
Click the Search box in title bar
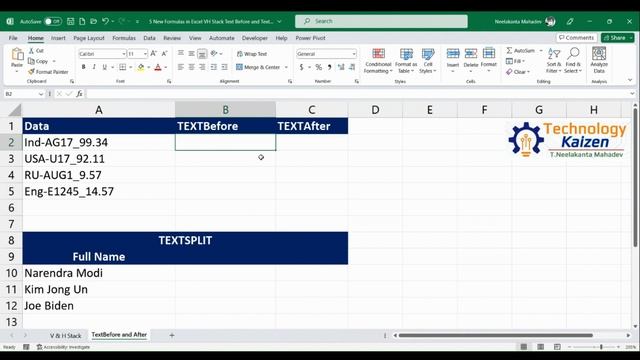(381, 21)
